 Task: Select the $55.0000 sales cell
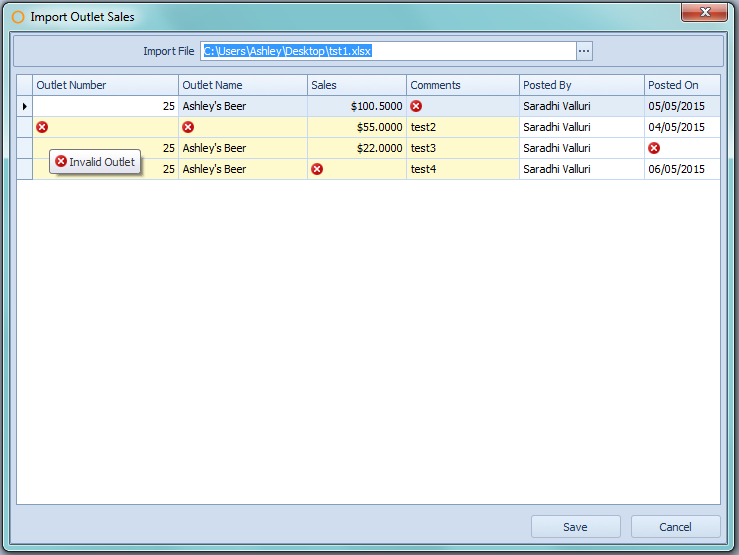(356, 127)
